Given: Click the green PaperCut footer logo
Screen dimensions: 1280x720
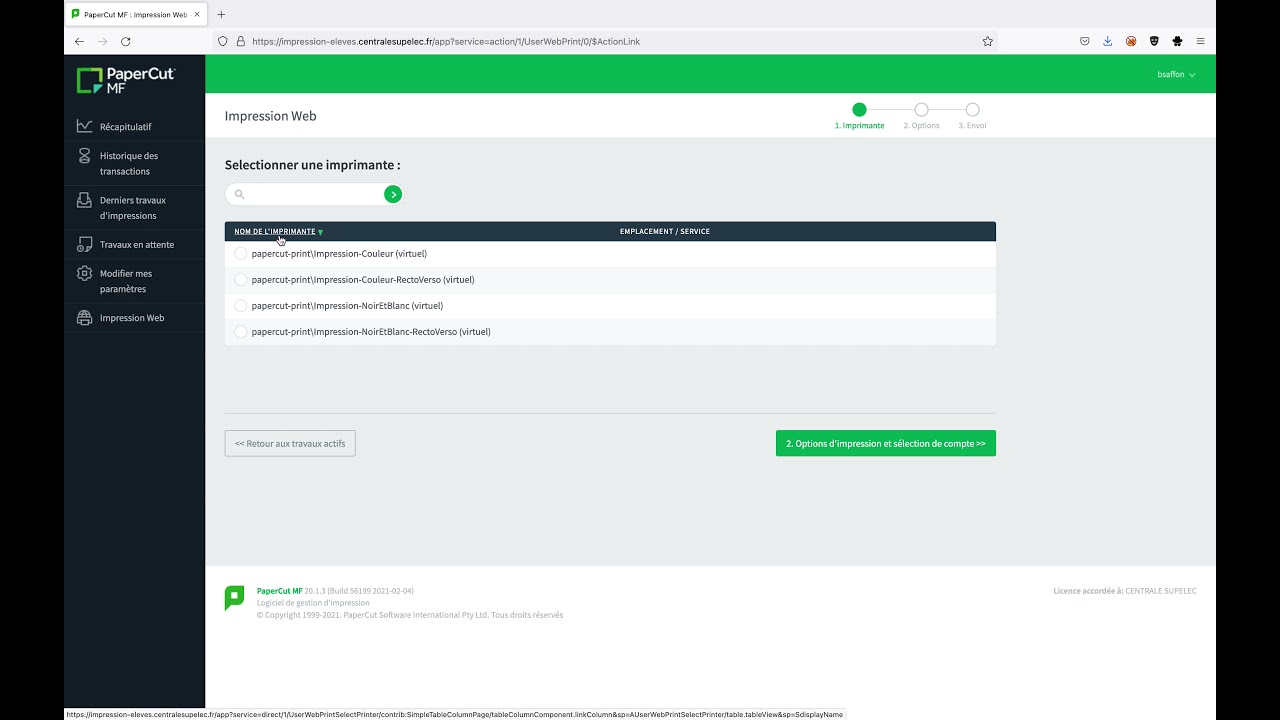Looking at the screenshot, I should [x=234, y=598].
